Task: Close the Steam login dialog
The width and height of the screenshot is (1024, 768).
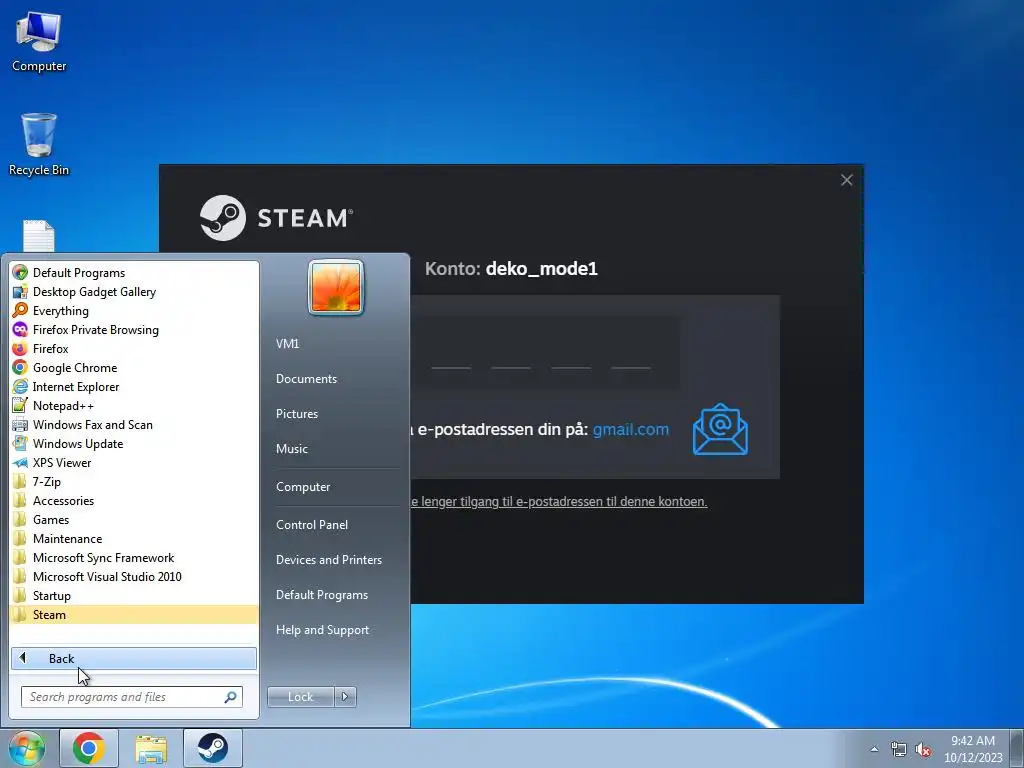Action: click(846, 180)
